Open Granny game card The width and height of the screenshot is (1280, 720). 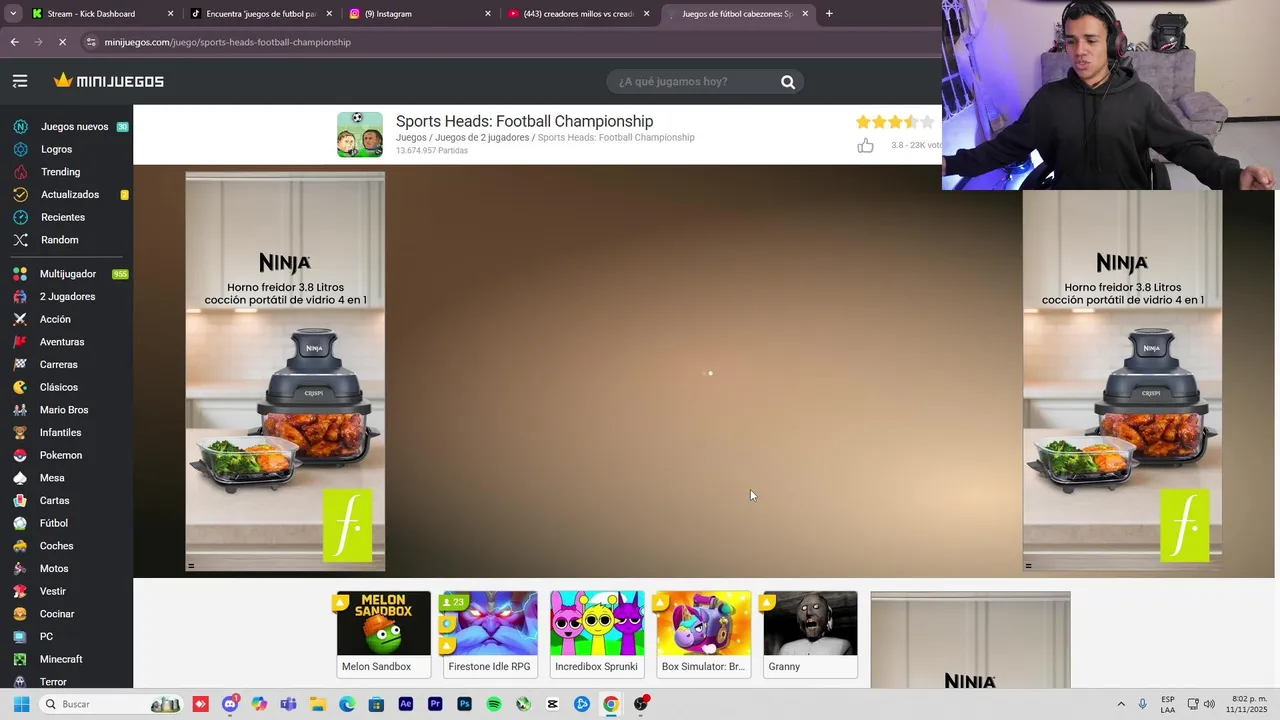[810, 634]
